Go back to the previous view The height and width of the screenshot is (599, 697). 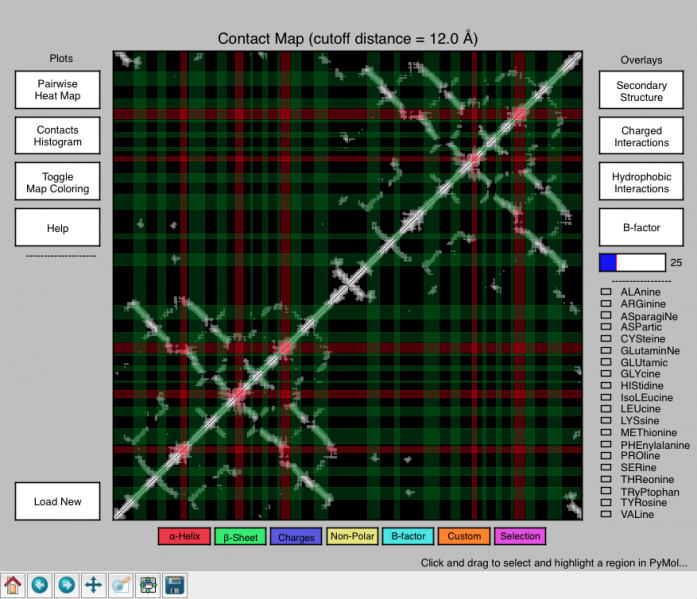pos(40,584)
